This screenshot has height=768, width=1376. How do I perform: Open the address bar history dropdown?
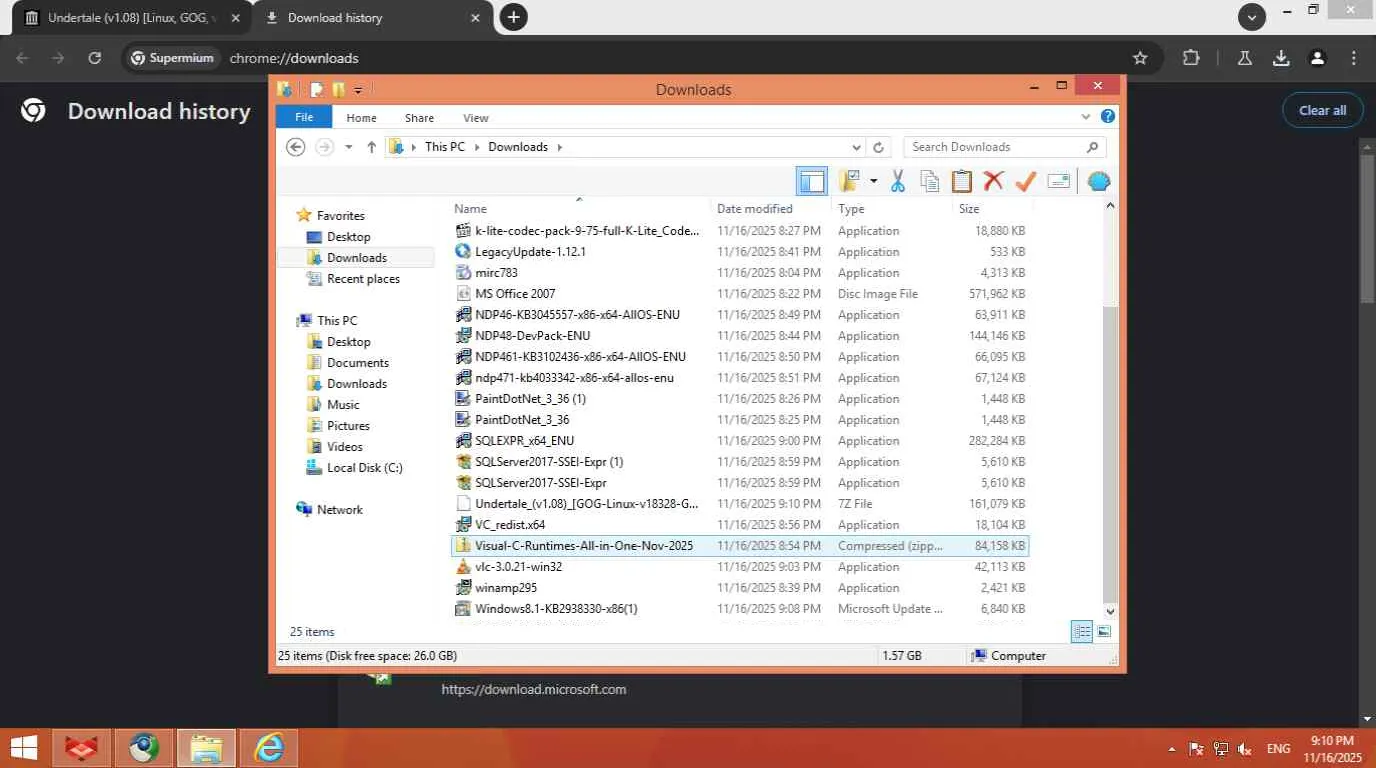[x=857, y=147]
